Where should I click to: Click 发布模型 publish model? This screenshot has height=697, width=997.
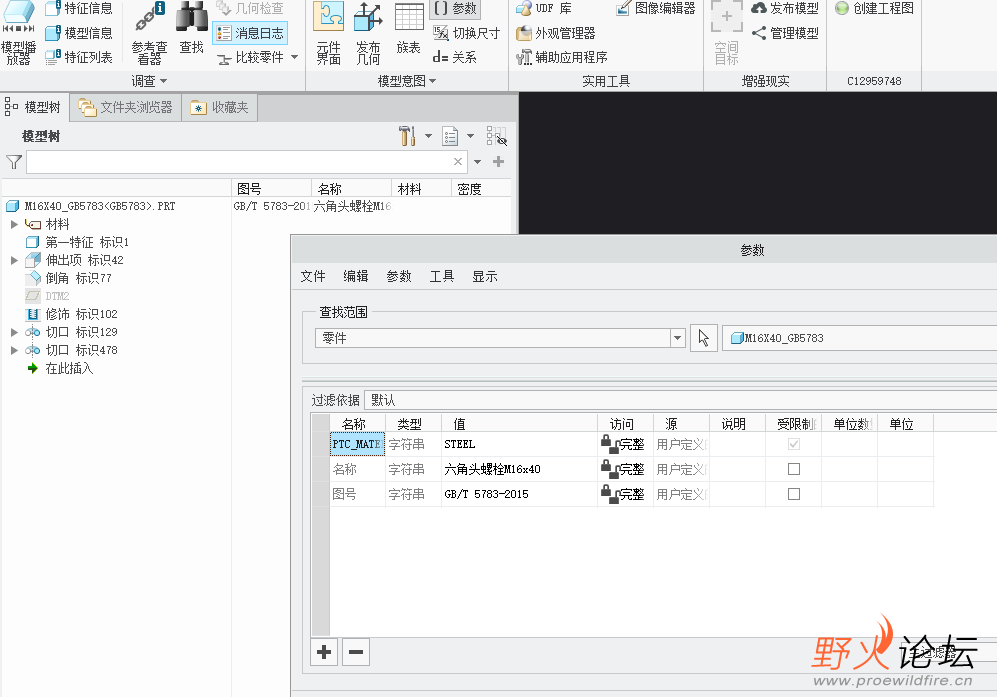point(785,8)
